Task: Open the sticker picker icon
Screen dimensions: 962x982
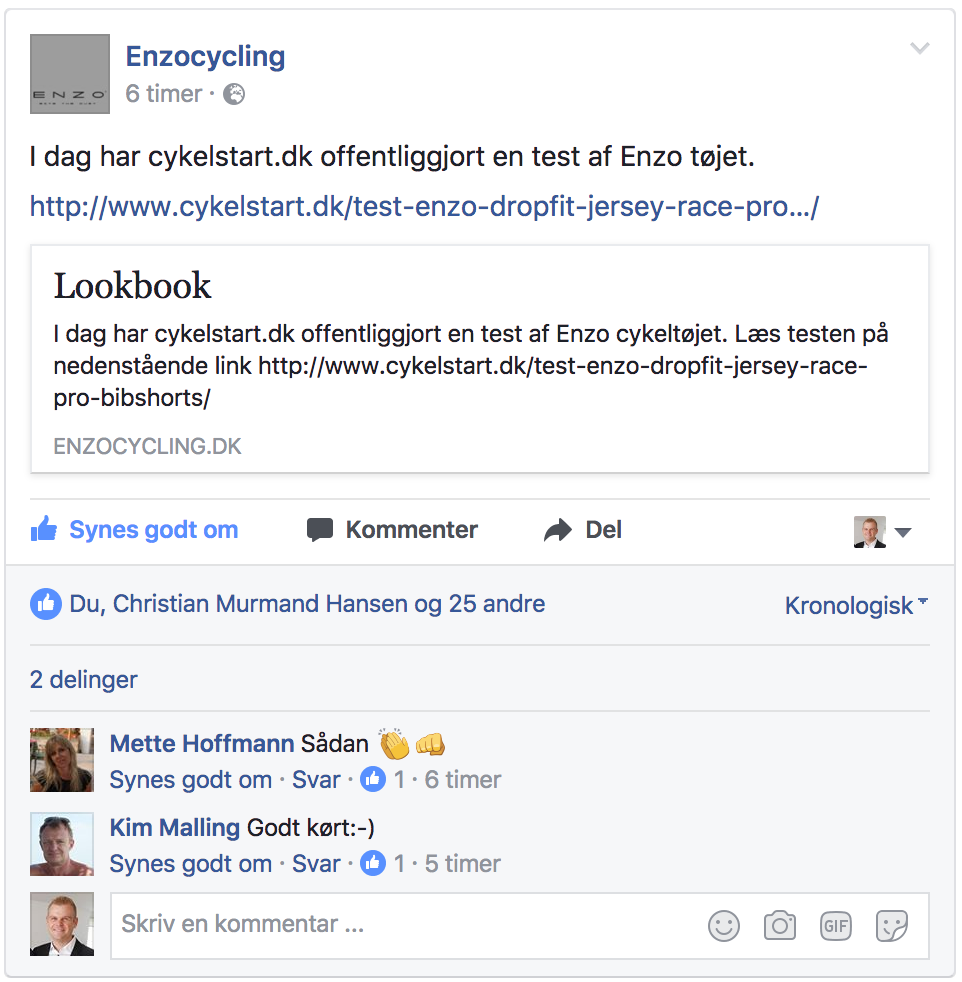Action: [891, 926]
